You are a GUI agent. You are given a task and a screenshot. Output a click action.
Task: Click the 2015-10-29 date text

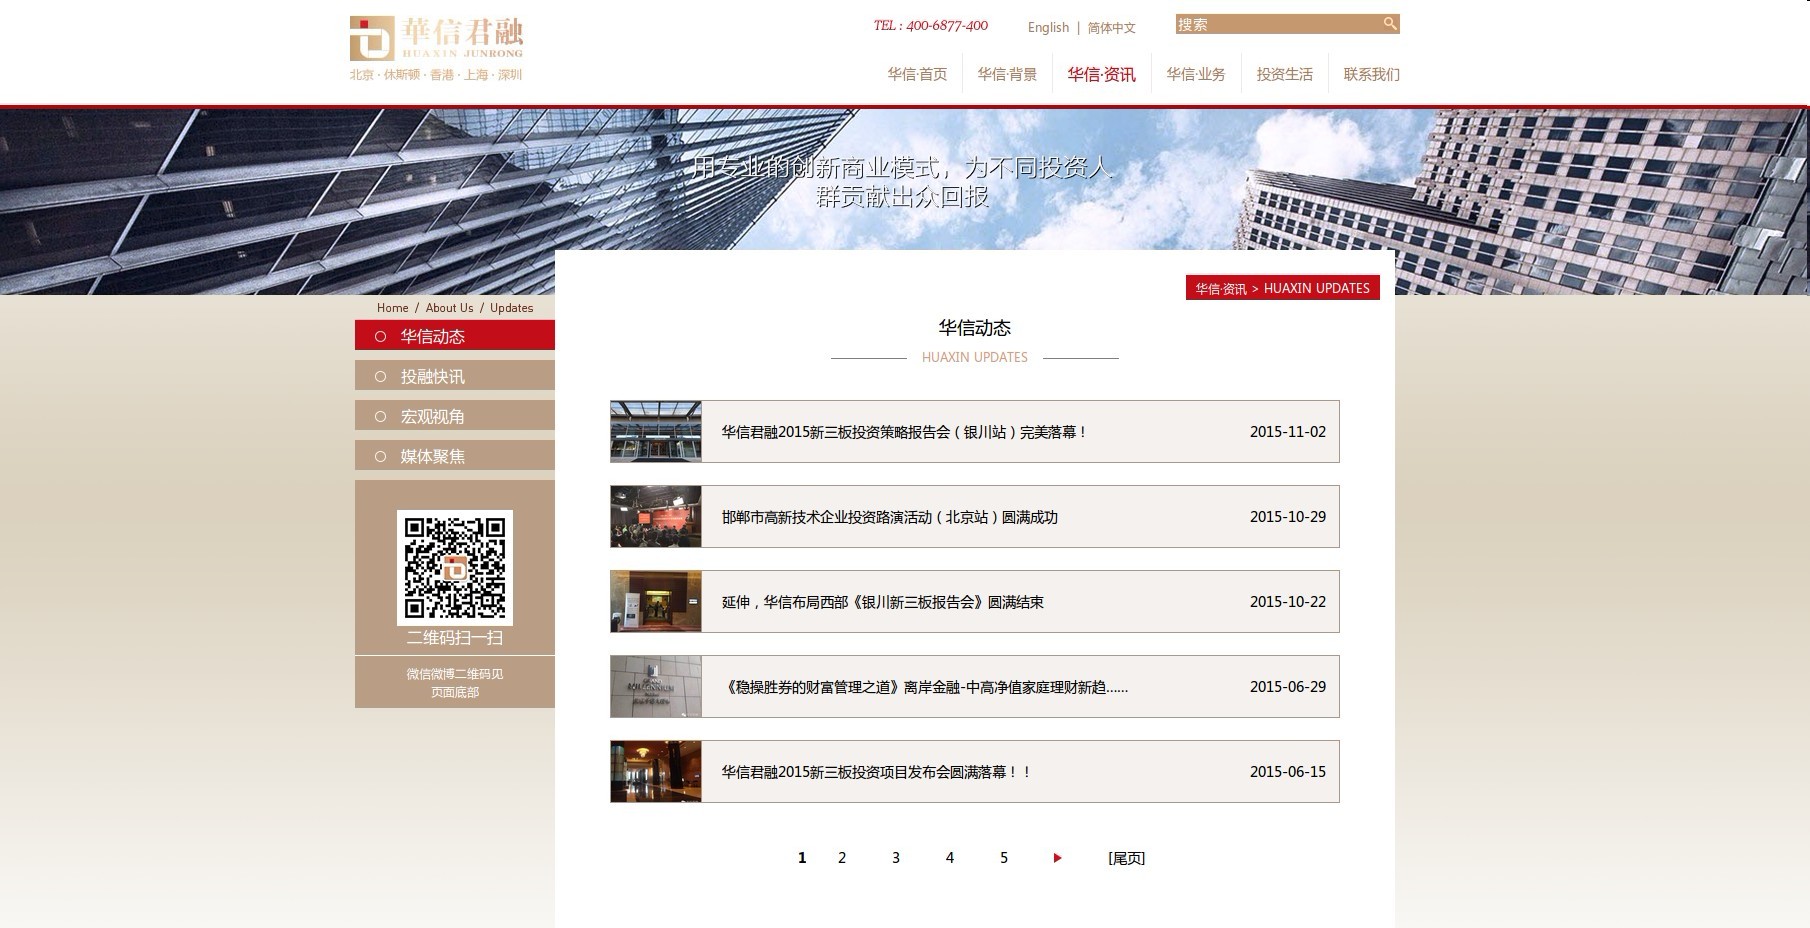point(1288,517)
